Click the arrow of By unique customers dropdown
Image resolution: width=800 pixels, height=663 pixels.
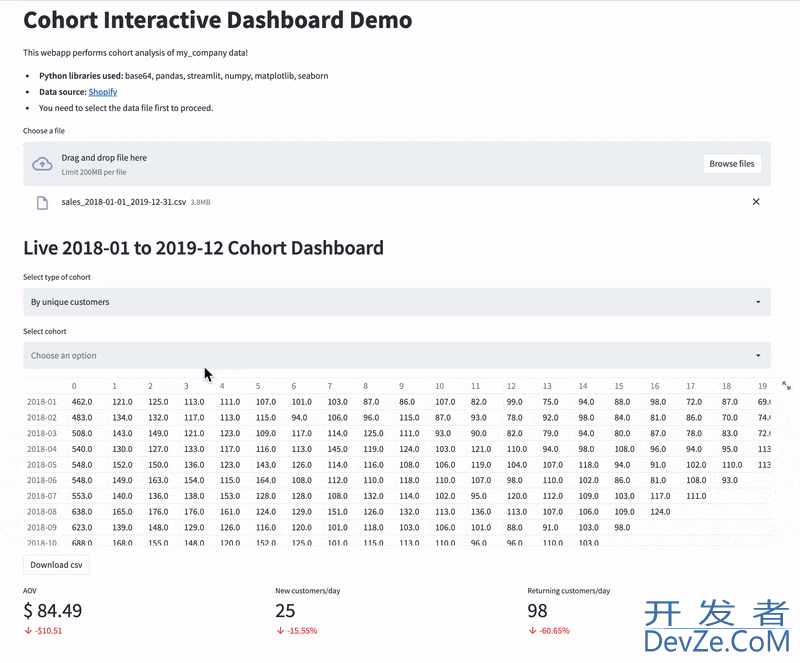click(x=758, y=302)
